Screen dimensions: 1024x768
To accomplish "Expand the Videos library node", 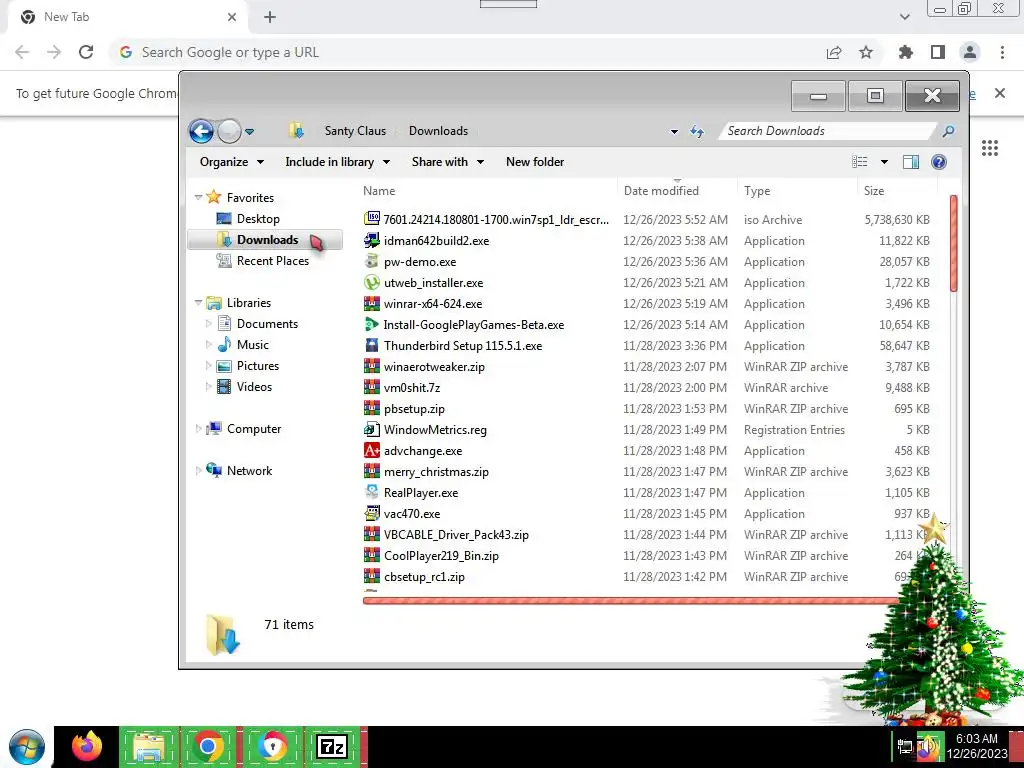I will (x=208, y=387).
